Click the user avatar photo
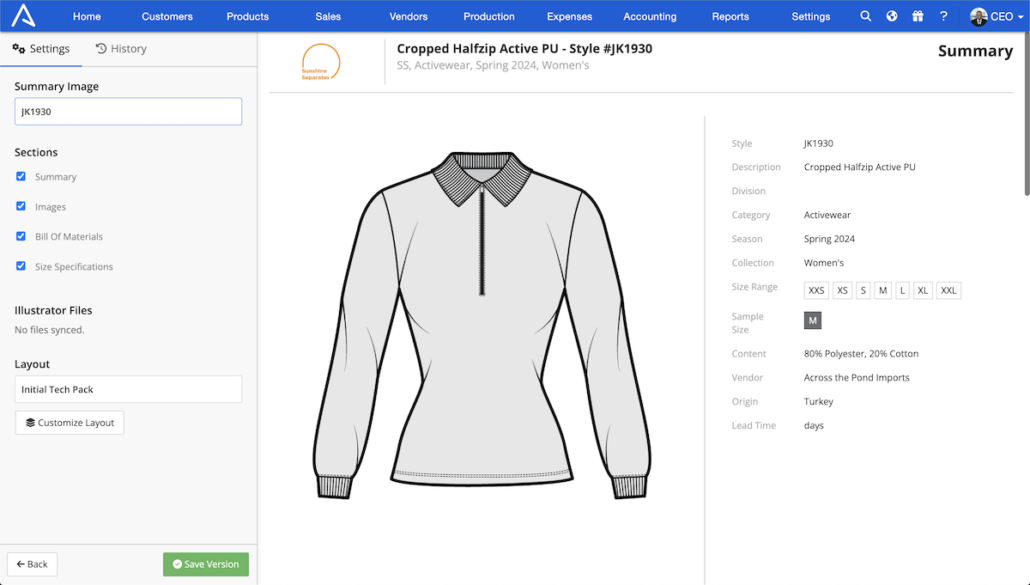Image resolution: width=1030 pixels, height=585 pixels. tap(977, 16)
